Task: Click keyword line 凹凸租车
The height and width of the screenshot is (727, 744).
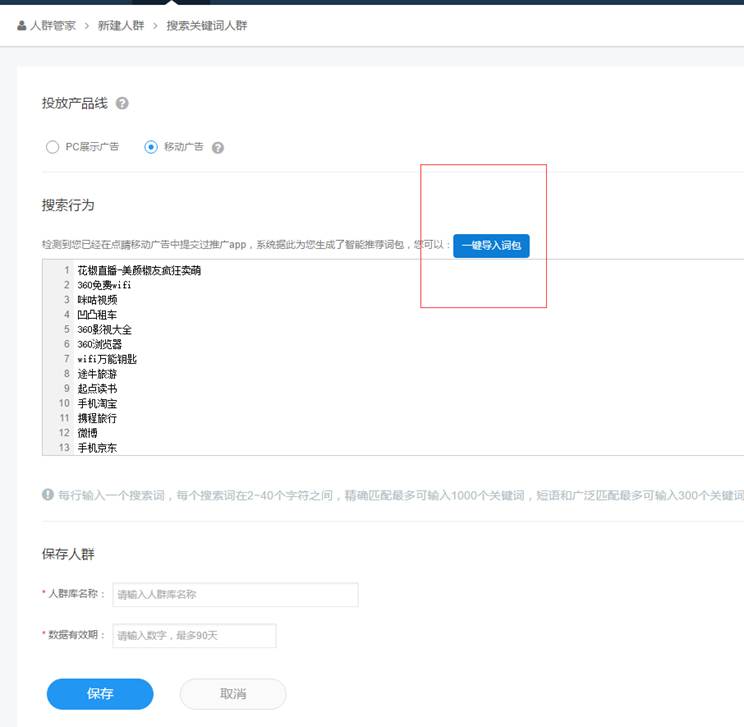Action: (x=97, y=315)
